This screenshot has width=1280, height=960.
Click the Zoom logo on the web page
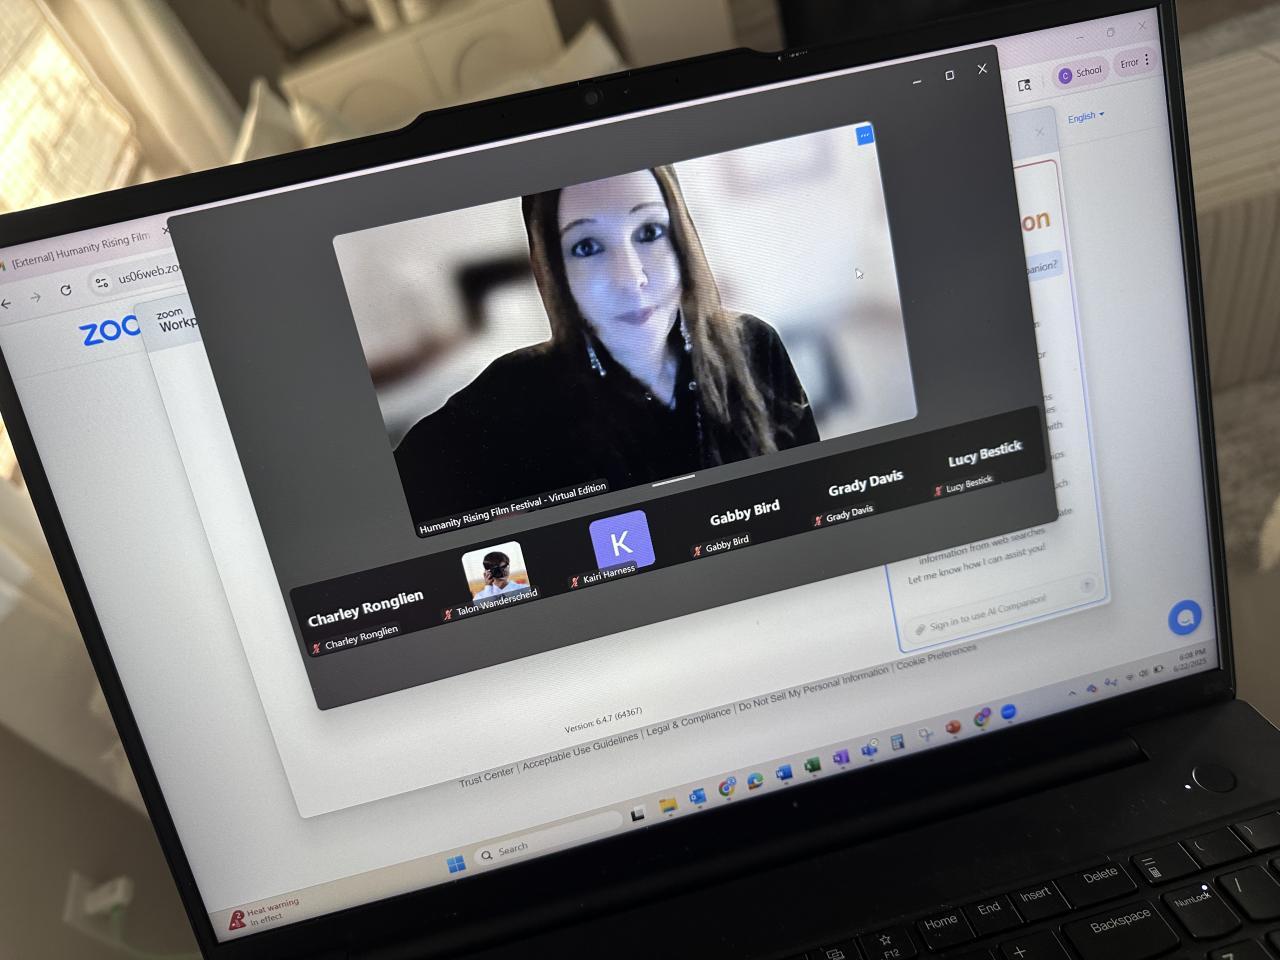tap(110, 331)
